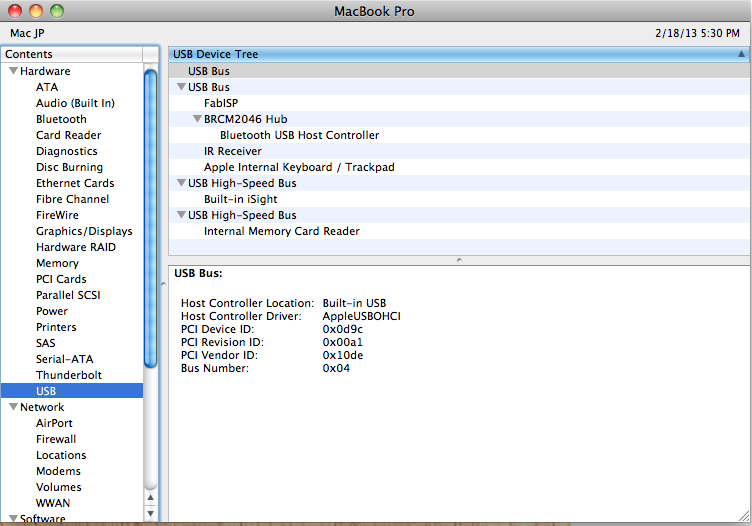The width and height of the screenshot is (752, 526).
Task: Click the AppleUSBOHCI driver value
Action: click(x=361, y=316)
